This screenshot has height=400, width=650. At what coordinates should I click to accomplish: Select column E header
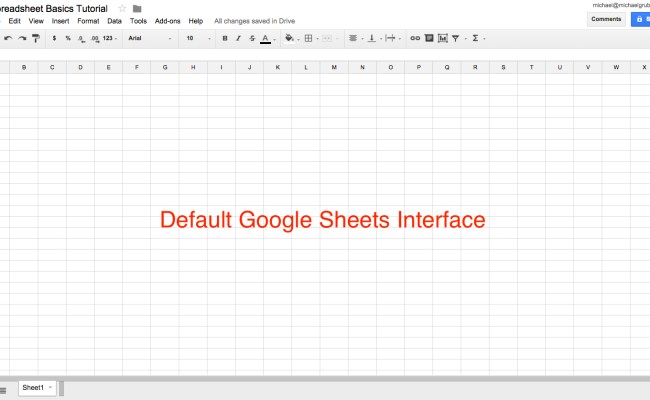point(109,67)
